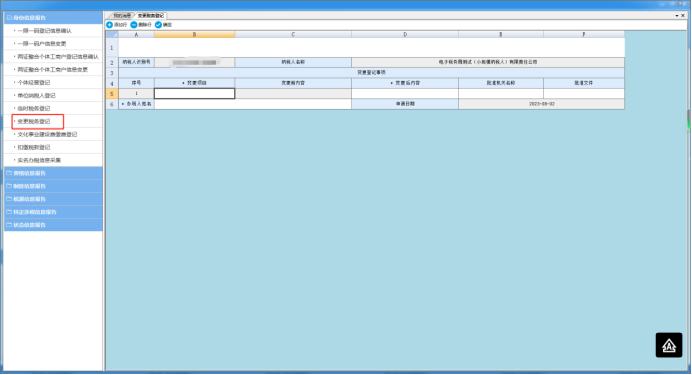Click the accessibility icon at bottom right
This screenshot has height=375, width=692.
(x=669, y=345)
